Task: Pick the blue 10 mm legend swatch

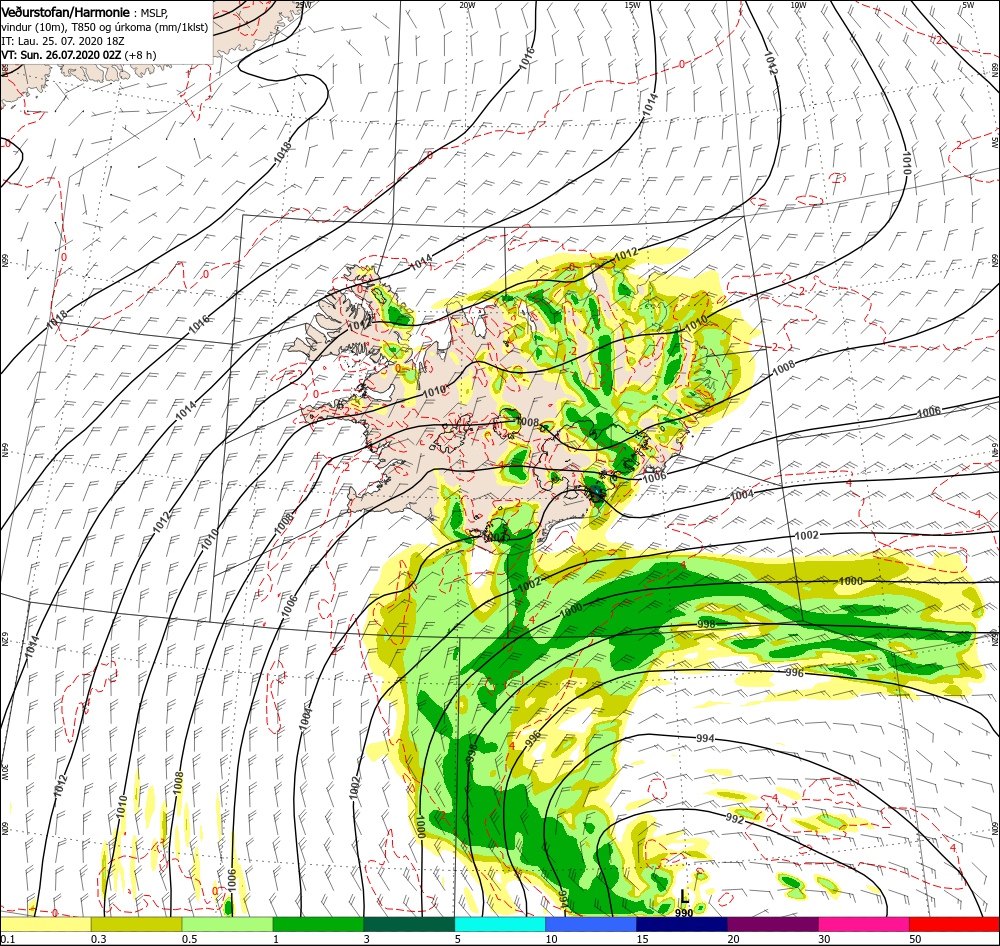Action: pyautogui.click(x=591, y=924)
